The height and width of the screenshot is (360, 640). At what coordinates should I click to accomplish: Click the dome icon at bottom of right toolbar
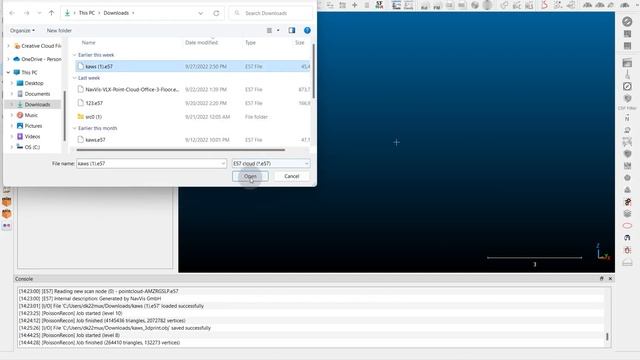tap(627, 262)
